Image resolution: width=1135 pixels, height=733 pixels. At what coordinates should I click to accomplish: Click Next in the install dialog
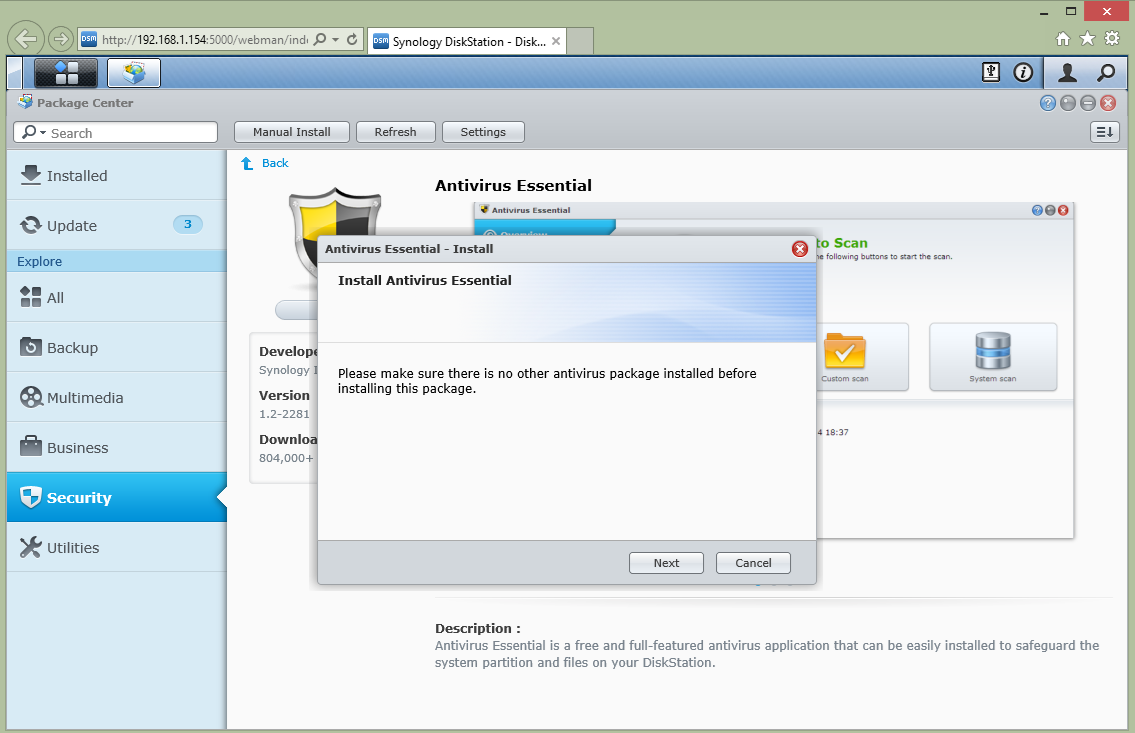click(x=666, y=563)
